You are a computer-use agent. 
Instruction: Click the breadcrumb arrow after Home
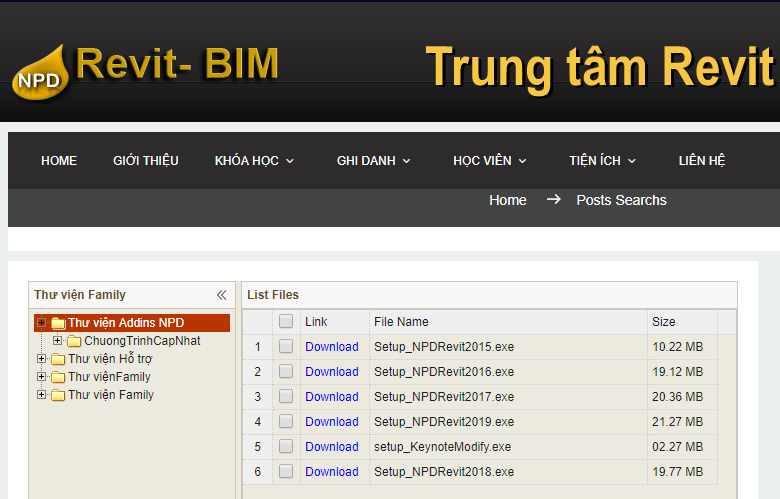pos(553,200)
